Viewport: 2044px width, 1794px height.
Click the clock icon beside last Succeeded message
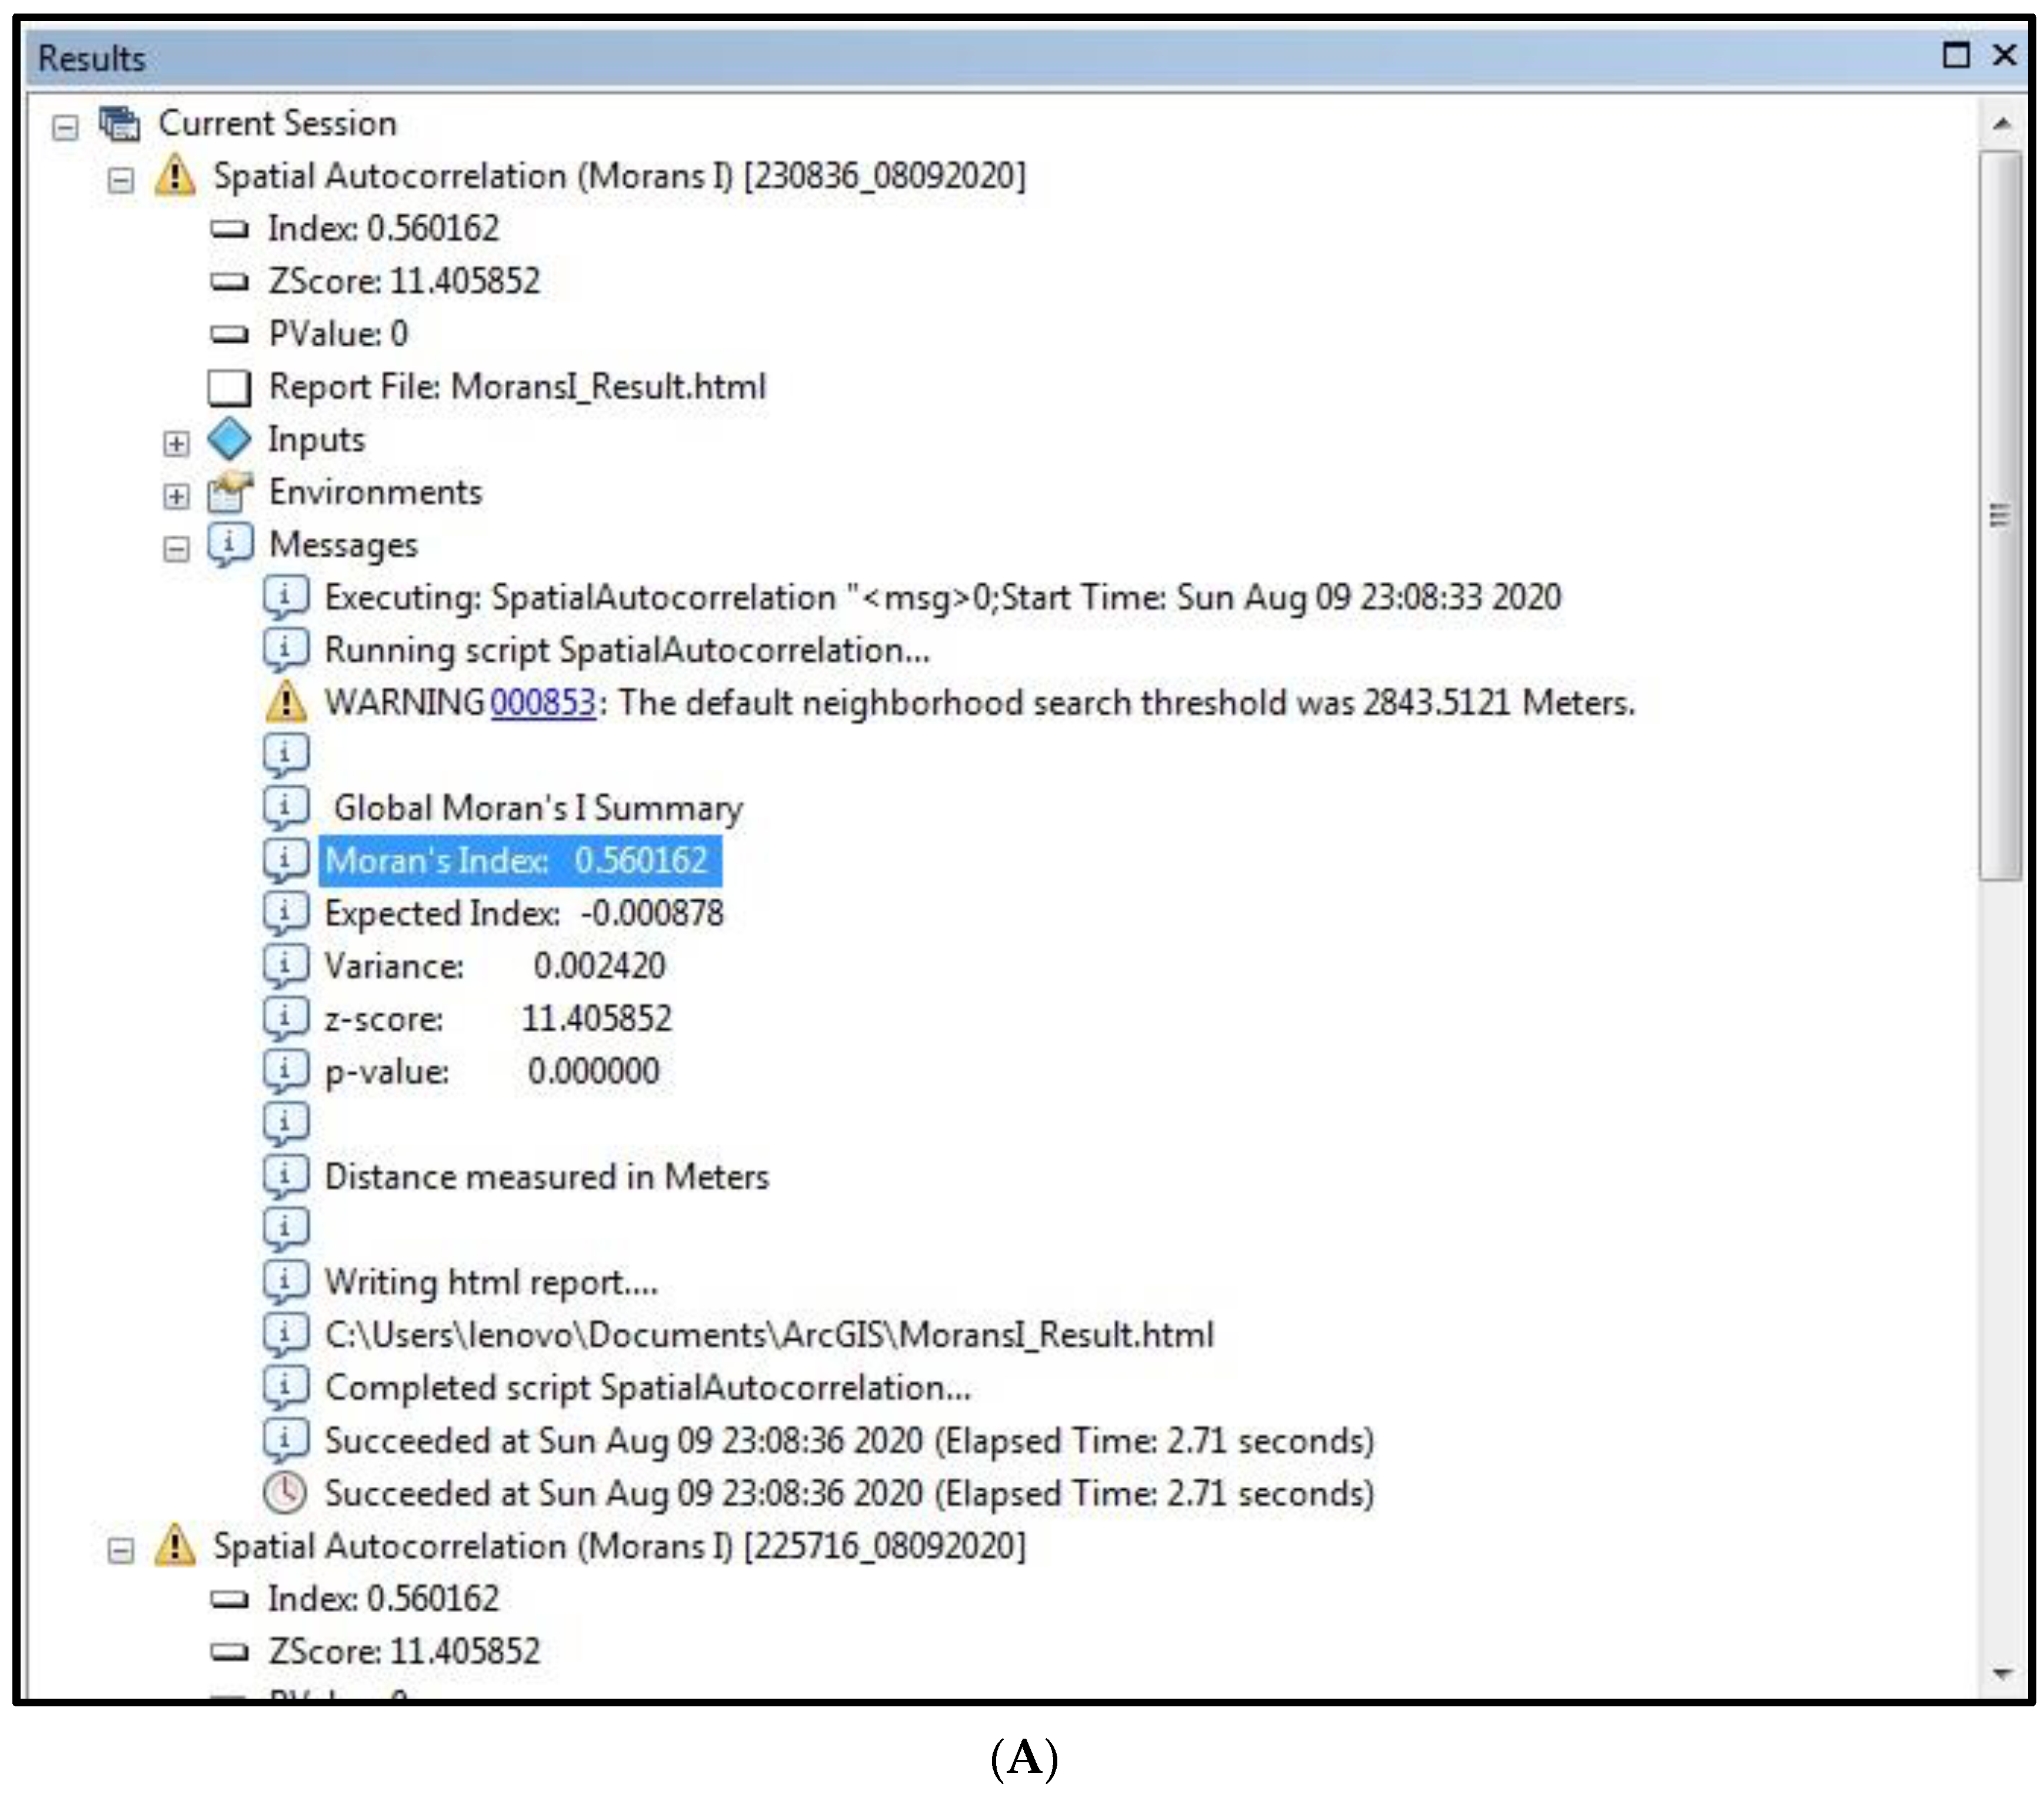[x=285, y=1493]
